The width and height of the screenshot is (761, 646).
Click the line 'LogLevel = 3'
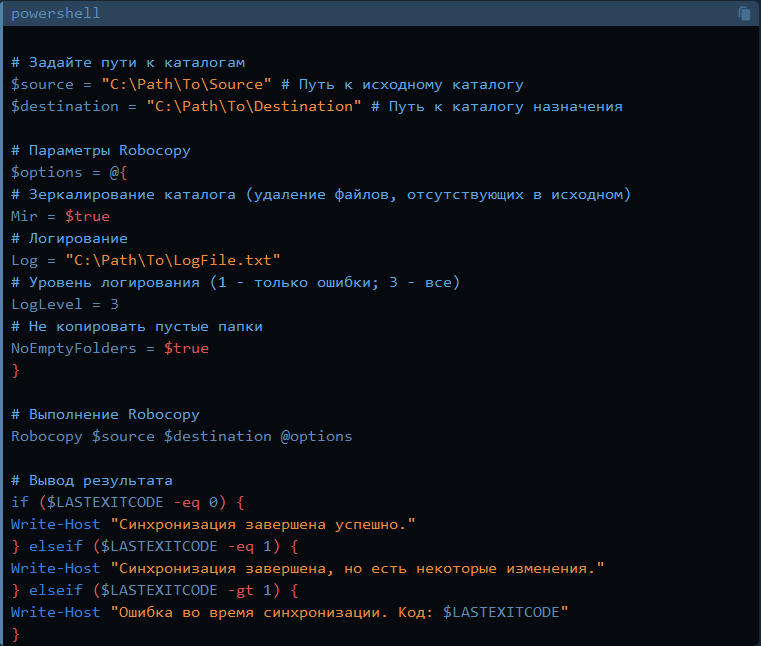[65, 304]
